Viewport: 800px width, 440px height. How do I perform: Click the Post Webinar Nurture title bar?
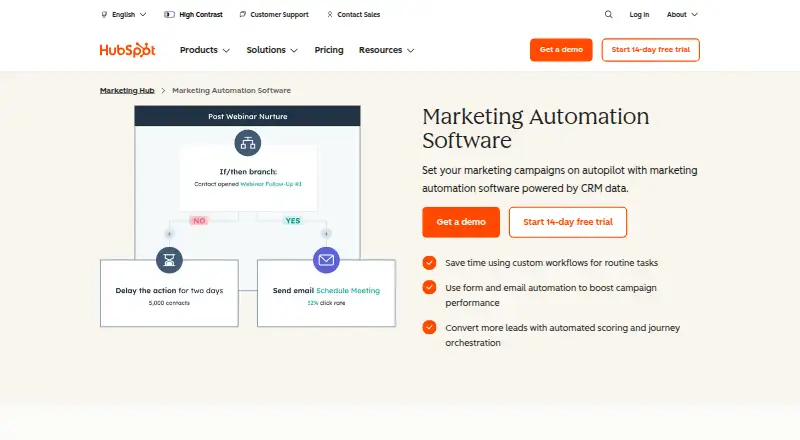(x=247, y=116)
